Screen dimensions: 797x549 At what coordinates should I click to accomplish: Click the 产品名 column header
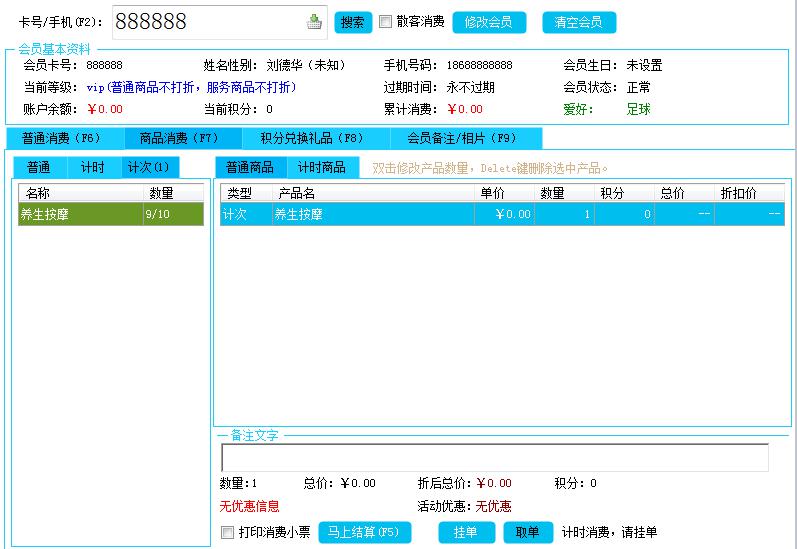pyautogui.click(x=373, y=193)
